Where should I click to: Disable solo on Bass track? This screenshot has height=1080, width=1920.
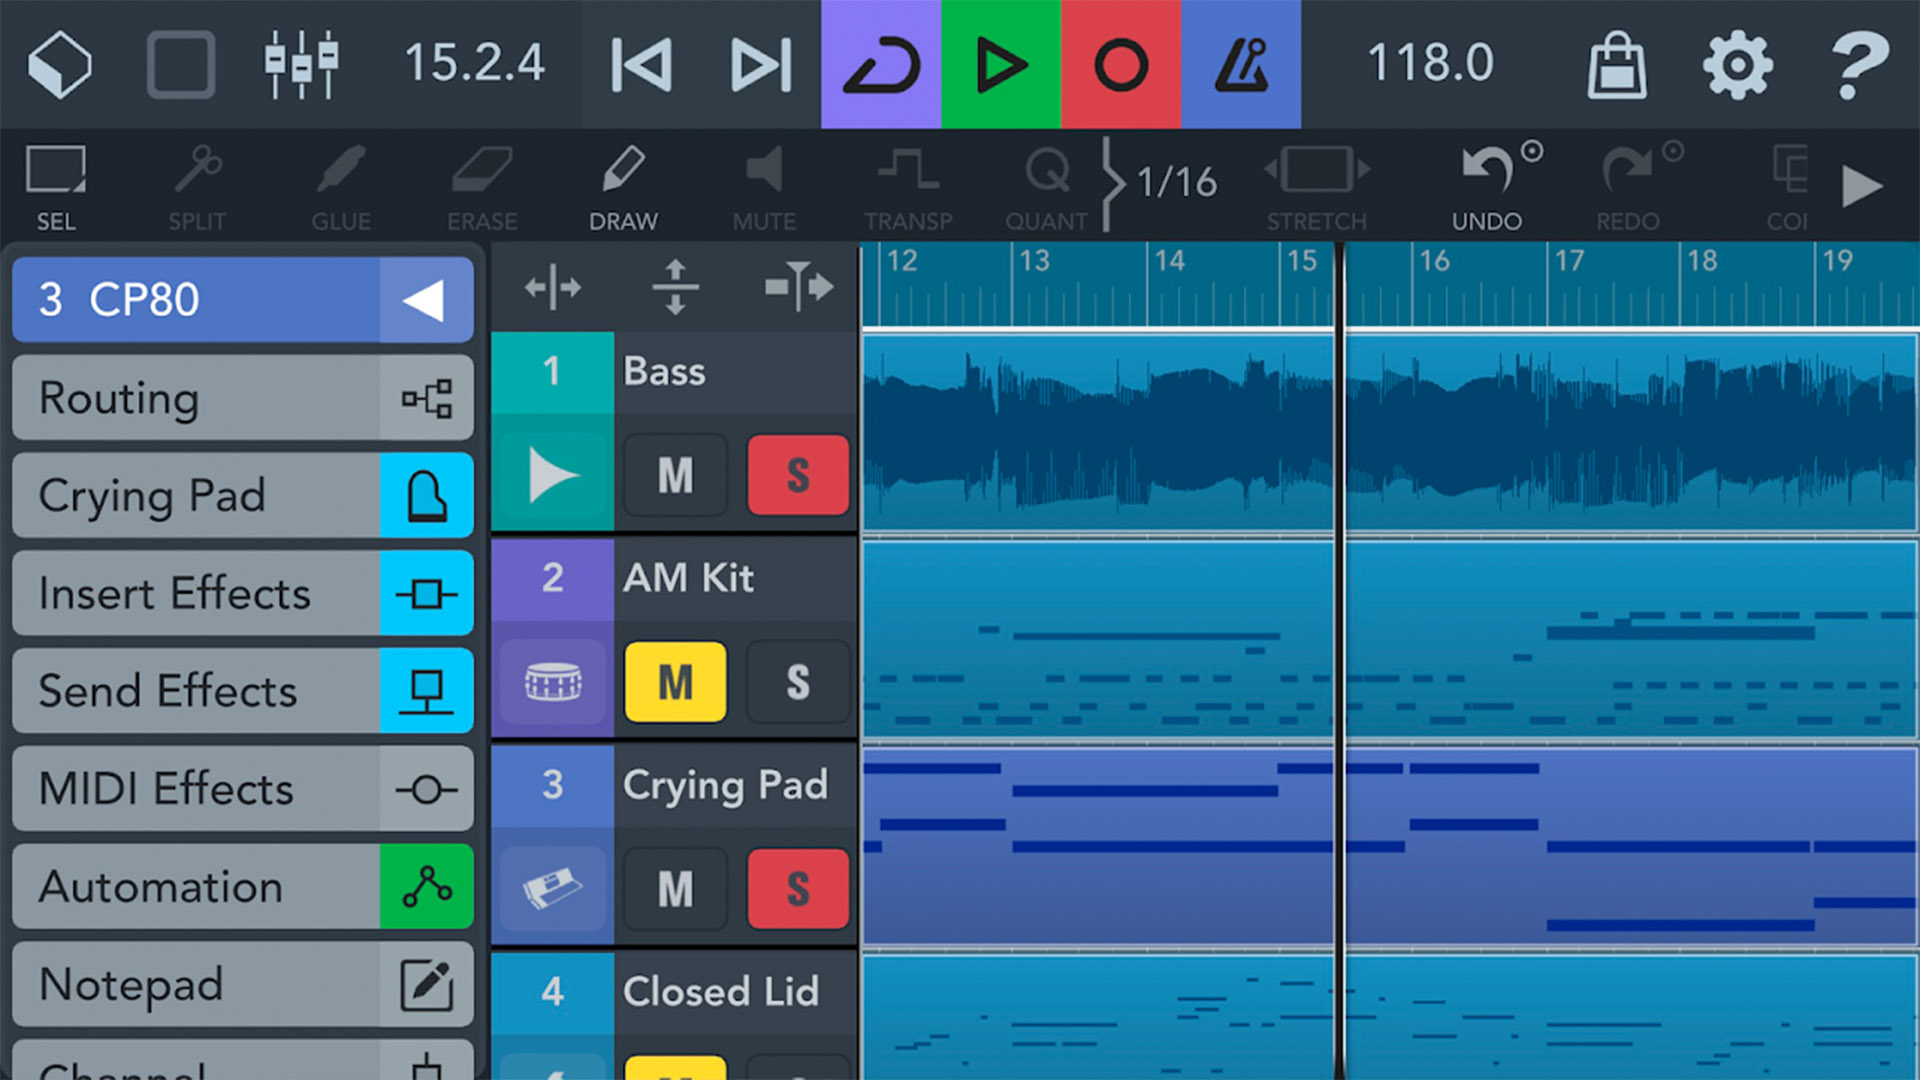[798, 475]
